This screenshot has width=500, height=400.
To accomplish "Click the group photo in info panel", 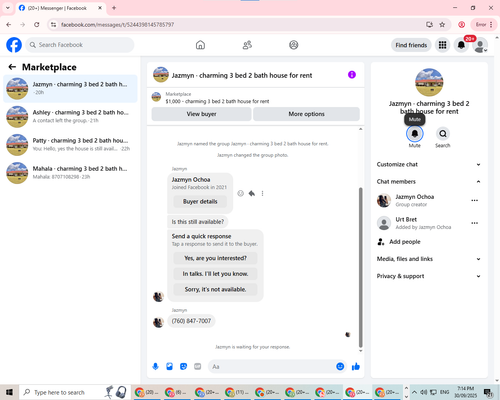I will point(429,82).
